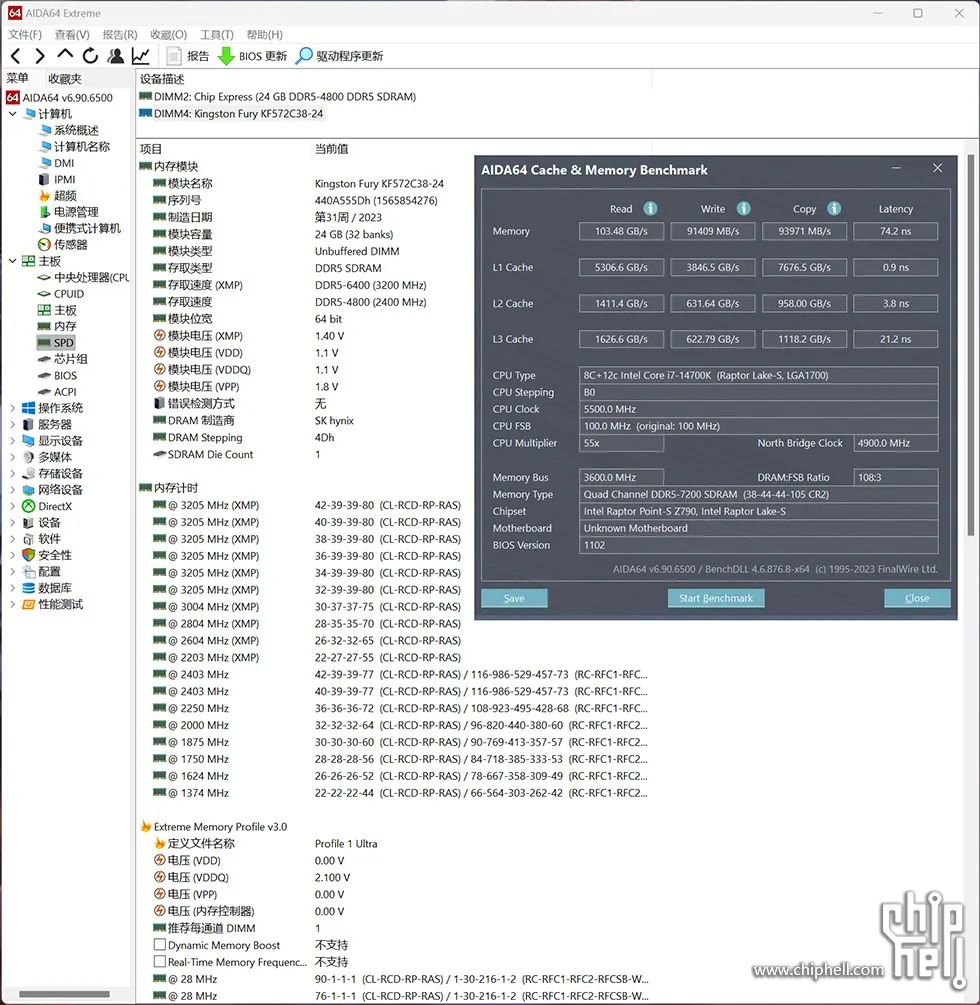Go up one level with the up arrow icon

pyautogui.click(x=65, y=55)
